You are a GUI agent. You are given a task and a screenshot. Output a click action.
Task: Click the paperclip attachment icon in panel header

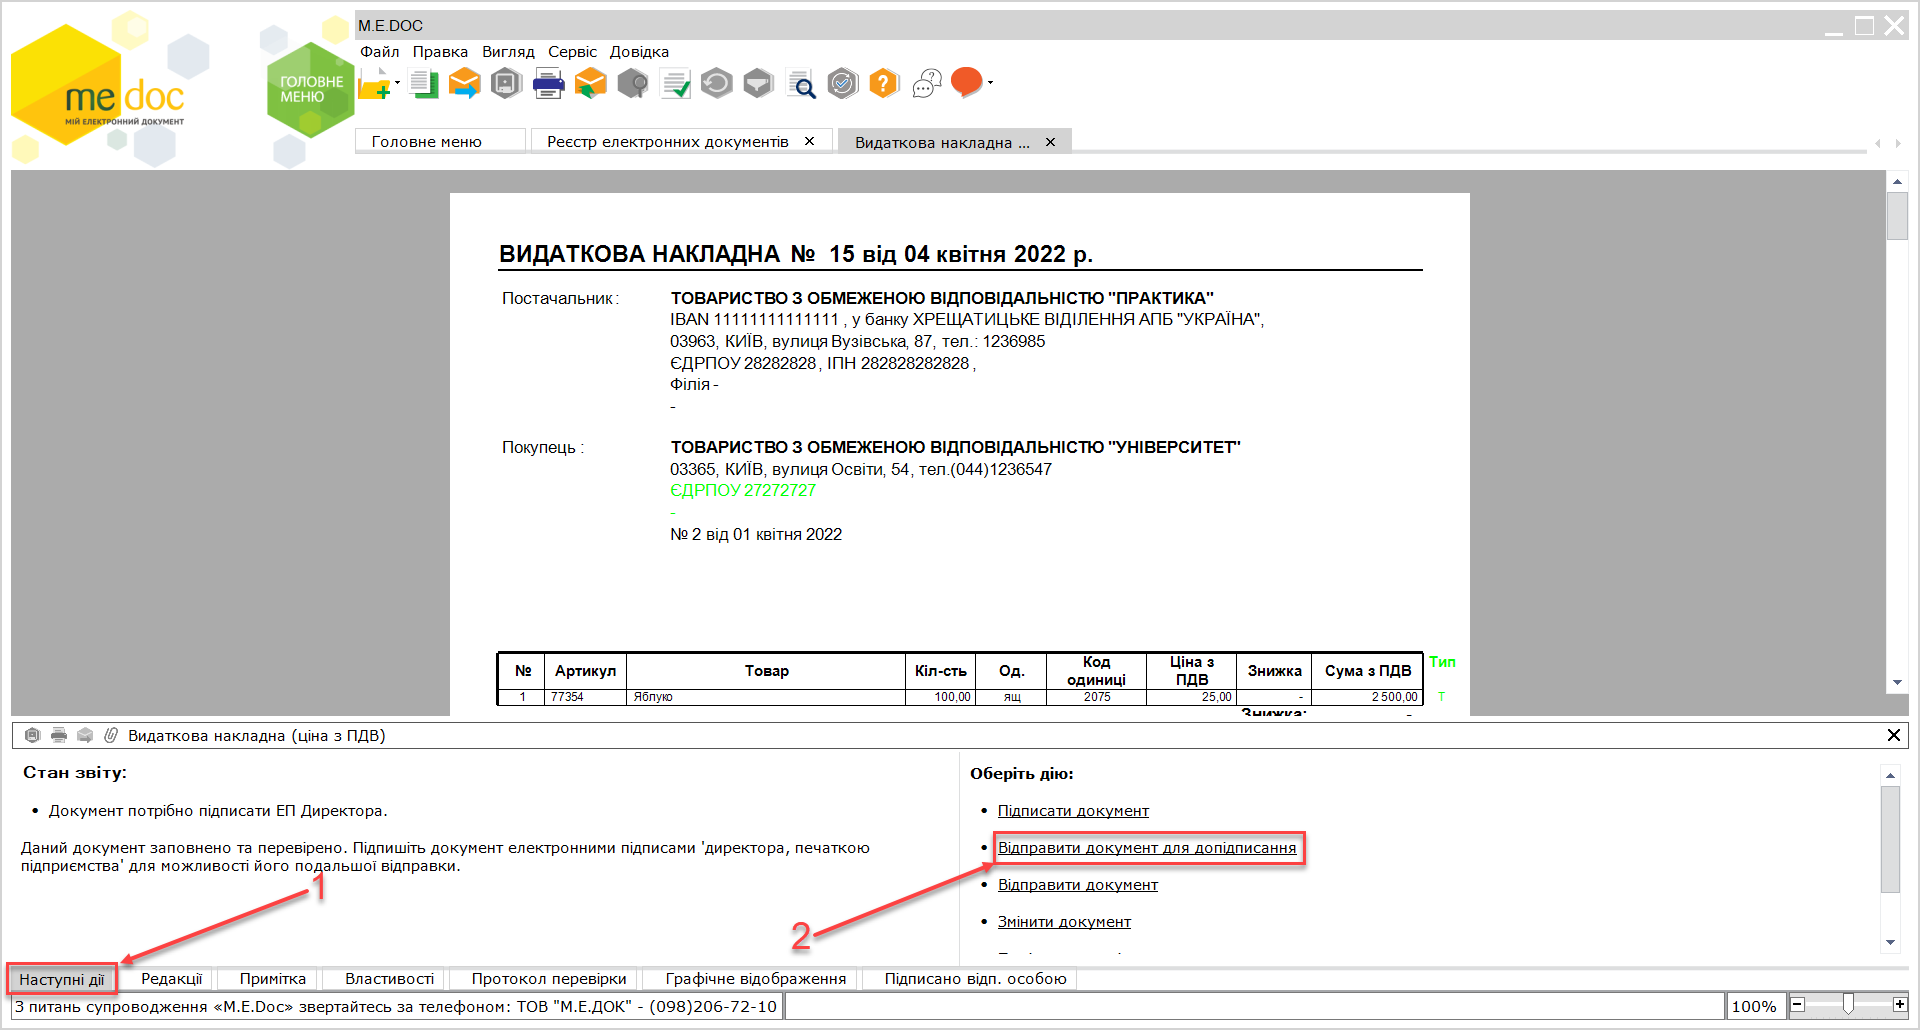[x=111, y=735]
